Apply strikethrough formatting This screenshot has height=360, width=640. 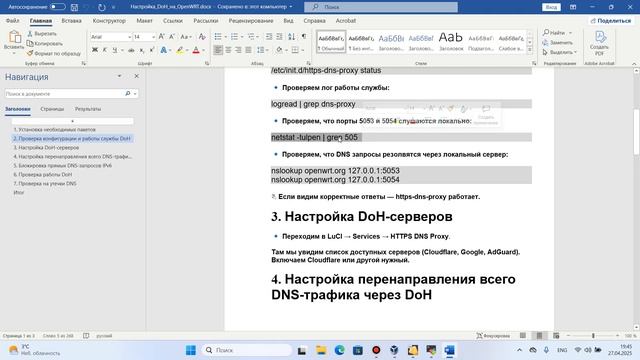click(x=131, y=50)
